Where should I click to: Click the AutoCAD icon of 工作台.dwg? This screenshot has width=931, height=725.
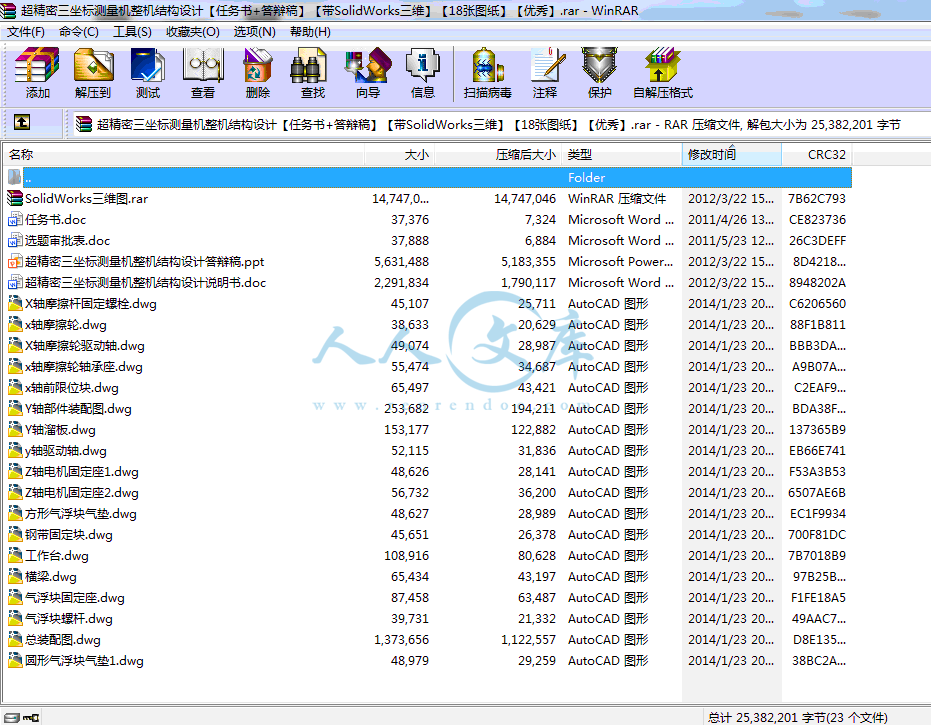pyautogui.click(x=15, y=556)
